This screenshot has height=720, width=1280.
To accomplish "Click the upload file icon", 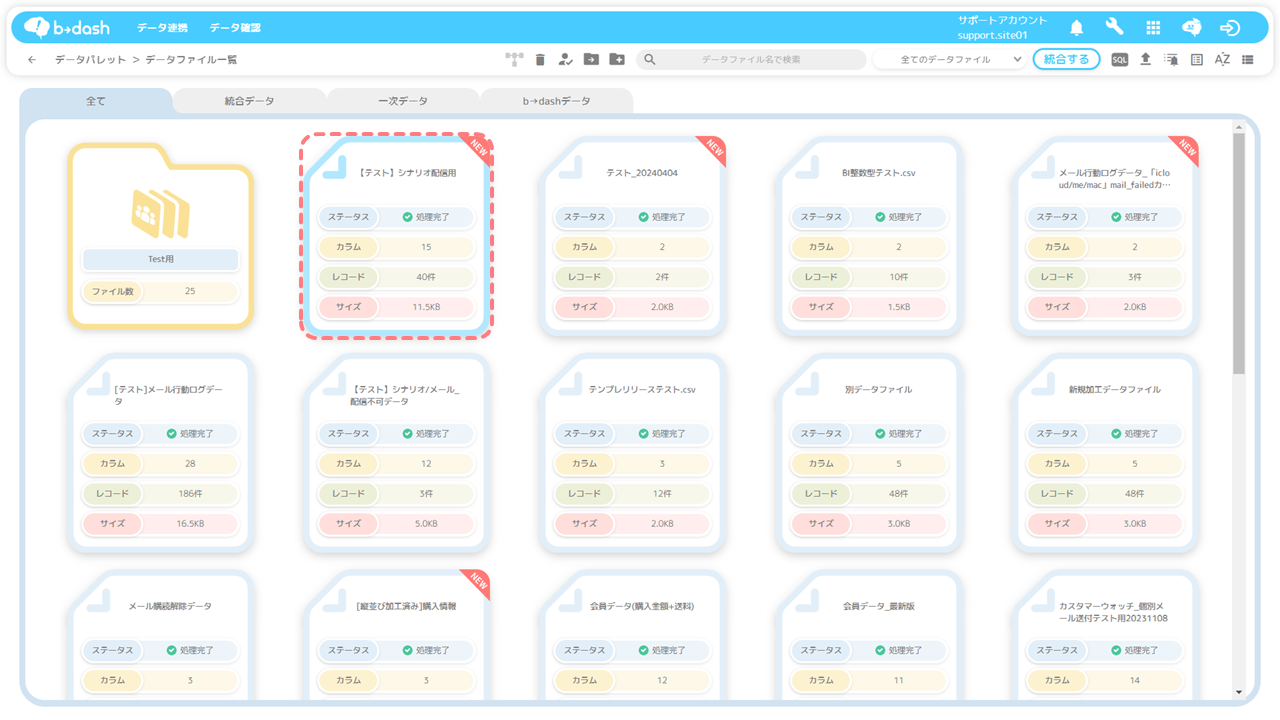I will (x=1146, y=60).
